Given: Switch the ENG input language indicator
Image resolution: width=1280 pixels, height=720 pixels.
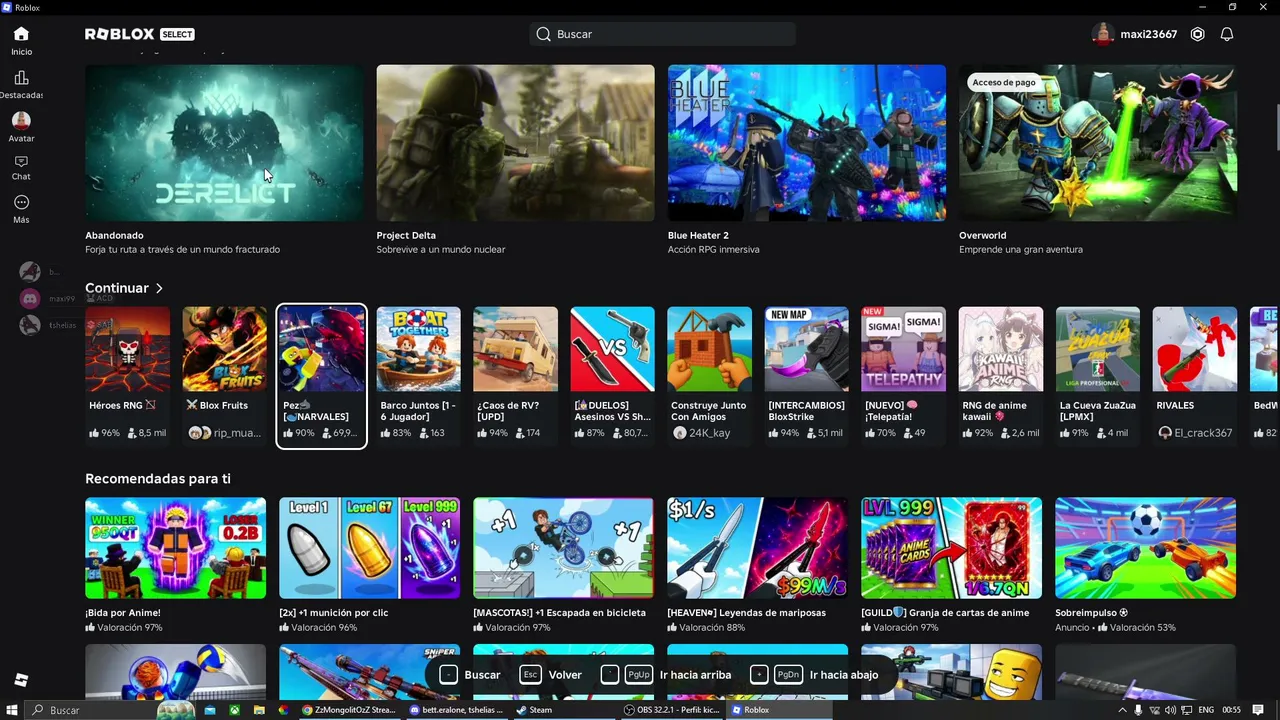Looking at the screenshot, I should point(1207,710).
